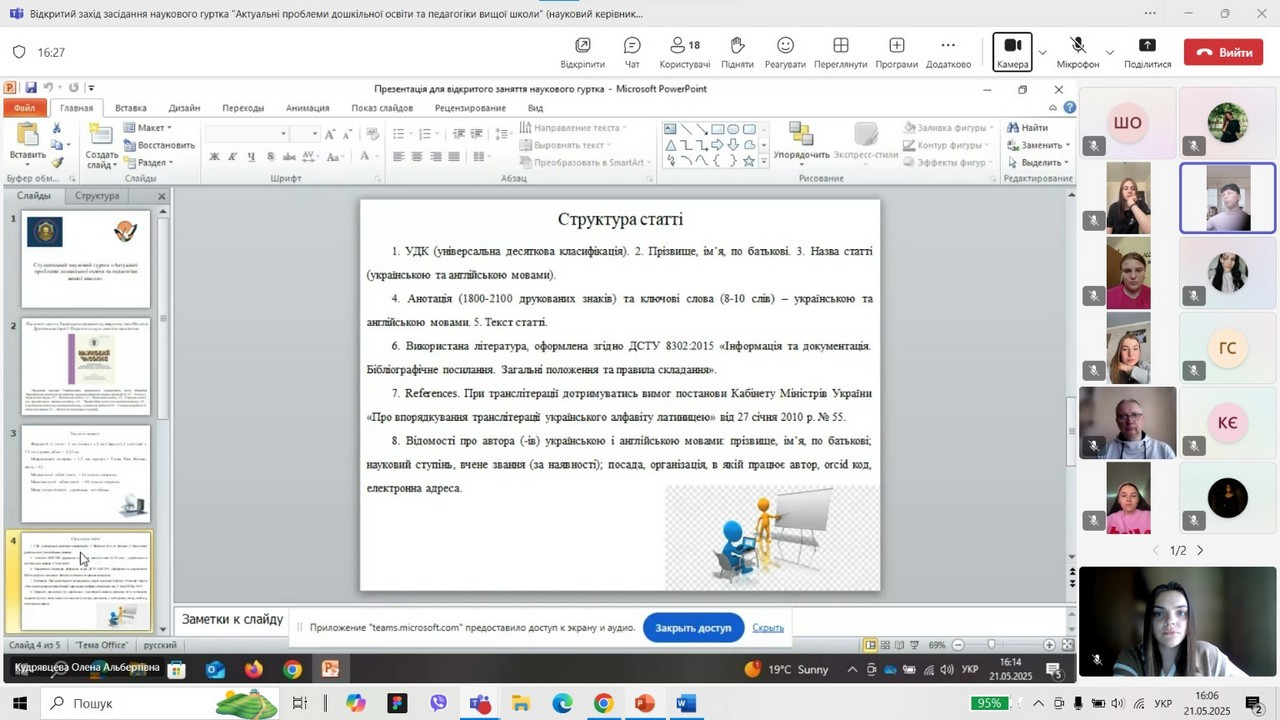This screenshot has height=720, width=1280.
Task: Unmute the microphone (Мікрофон)
Action: pos(1078,52)
